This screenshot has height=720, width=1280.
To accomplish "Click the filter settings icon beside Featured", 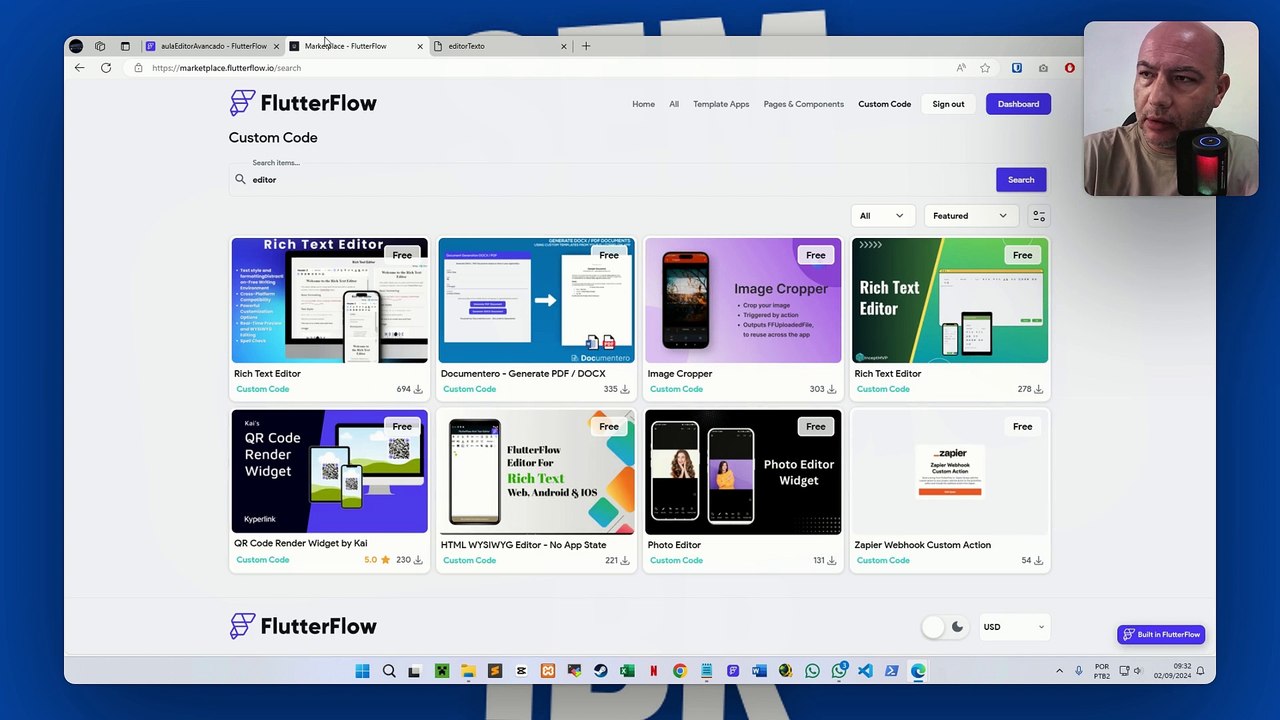I will pyautogui.click(x=1039, y=216).
